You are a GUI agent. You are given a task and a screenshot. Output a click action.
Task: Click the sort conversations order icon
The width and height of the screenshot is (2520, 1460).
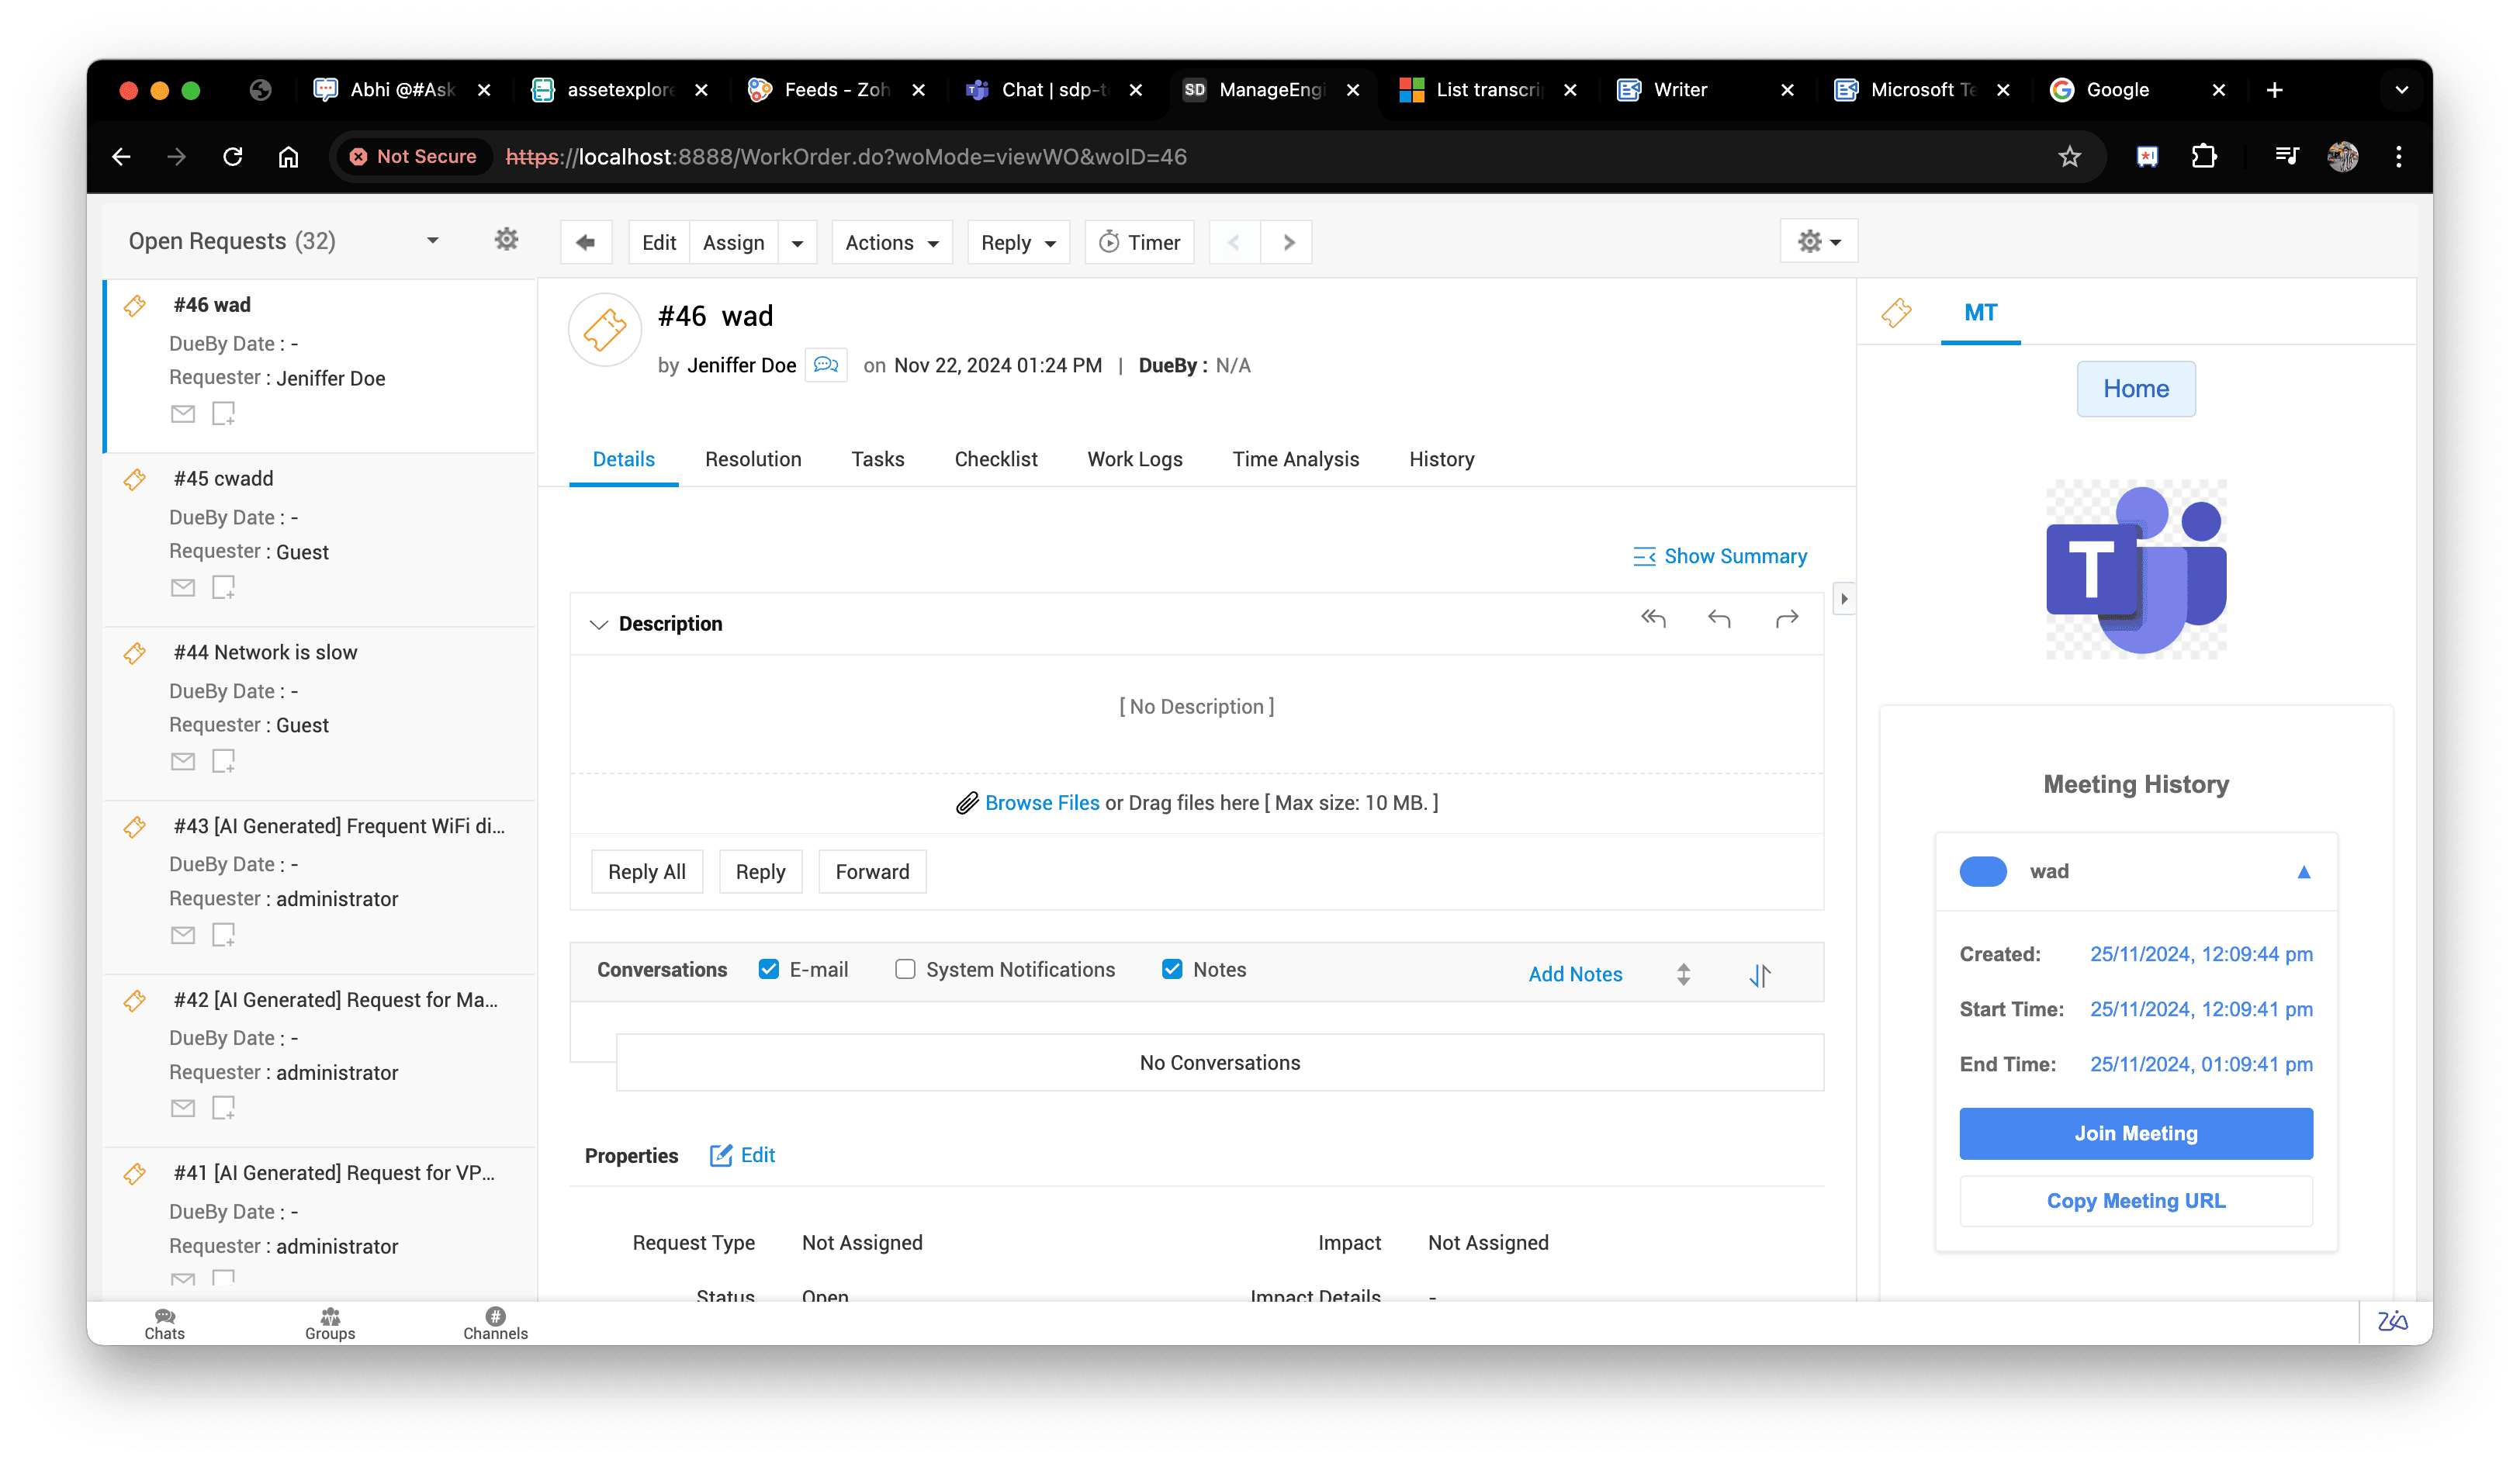[x=1760, y=974]
